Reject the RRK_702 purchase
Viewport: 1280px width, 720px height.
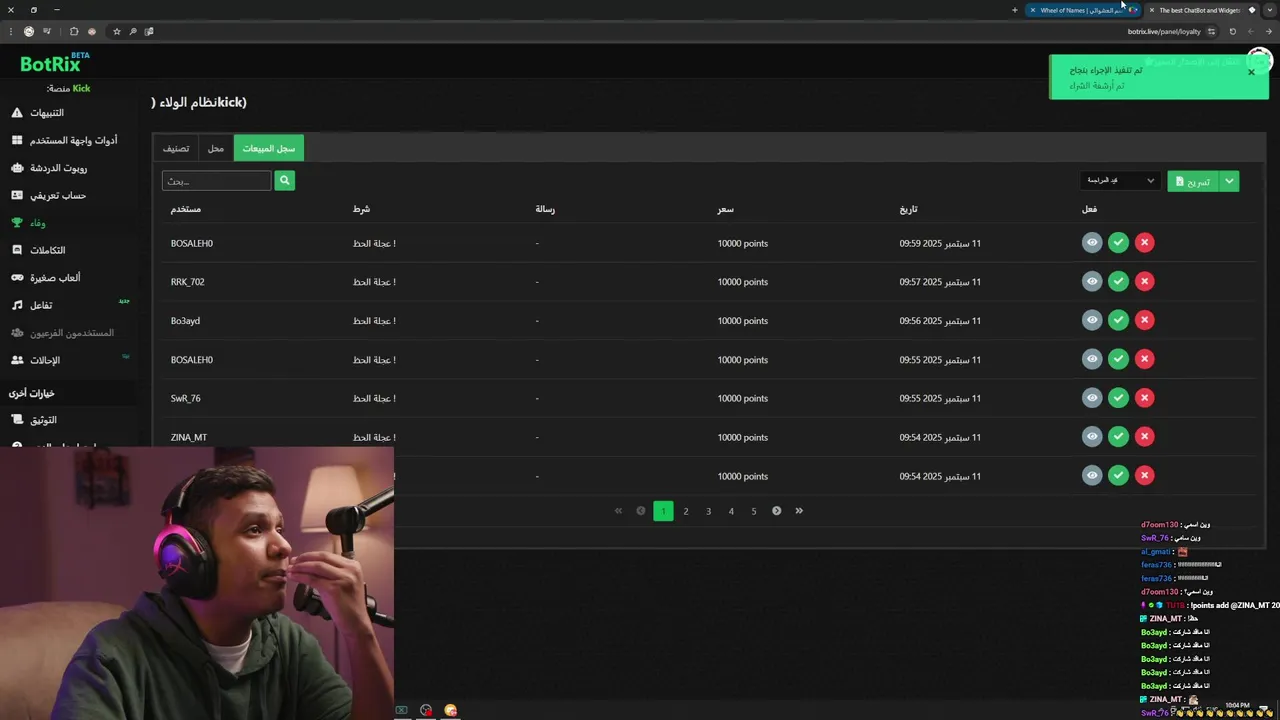[x=1145, y=281]
